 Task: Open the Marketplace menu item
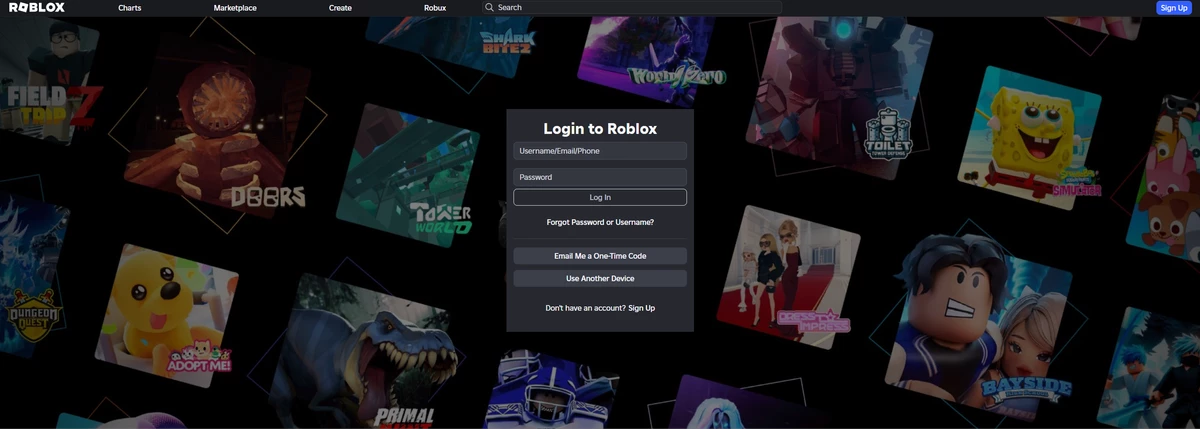(x=235, y=8)
